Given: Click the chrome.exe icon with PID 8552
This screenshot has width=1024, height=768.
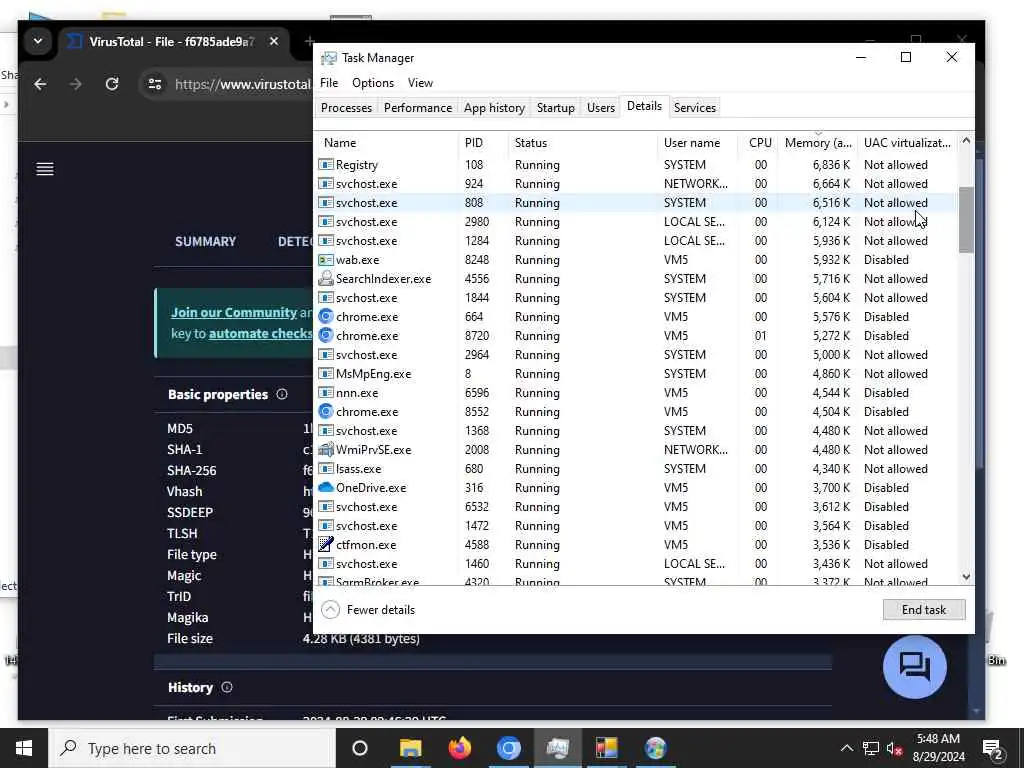Looking at the screenshot, I should pyautogui.click(x=325, y=411).
